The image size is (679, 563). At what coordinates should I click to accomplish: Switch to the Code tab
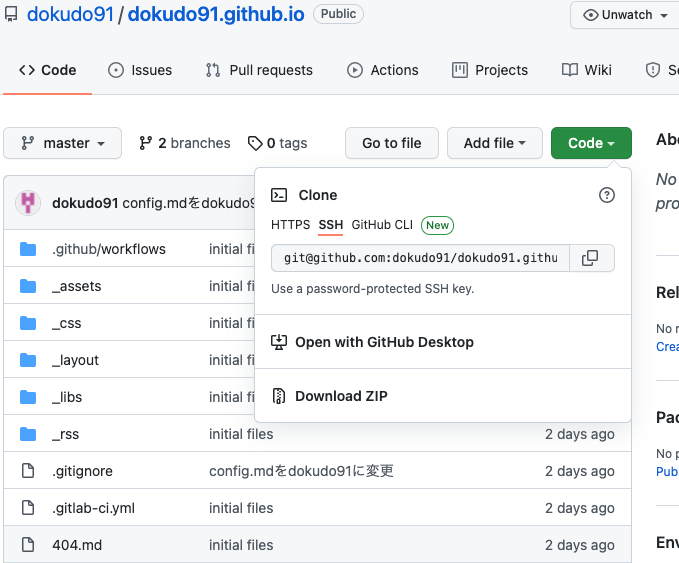tap(48, 70)
